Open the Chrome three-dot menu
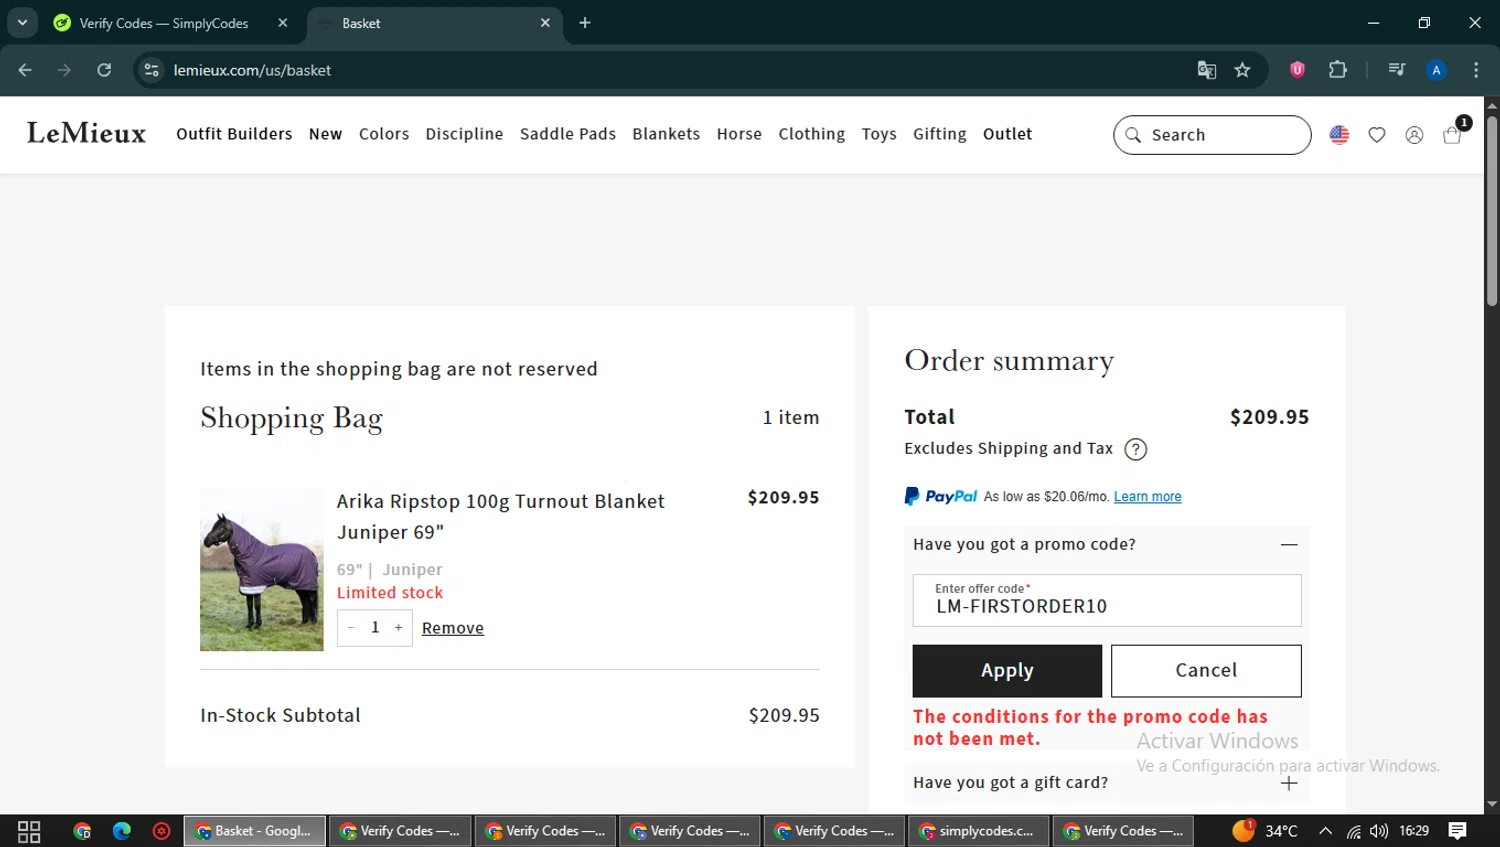Viewport: 1500px width, 847px height. pyautogui.click(x=1476, y=70)
